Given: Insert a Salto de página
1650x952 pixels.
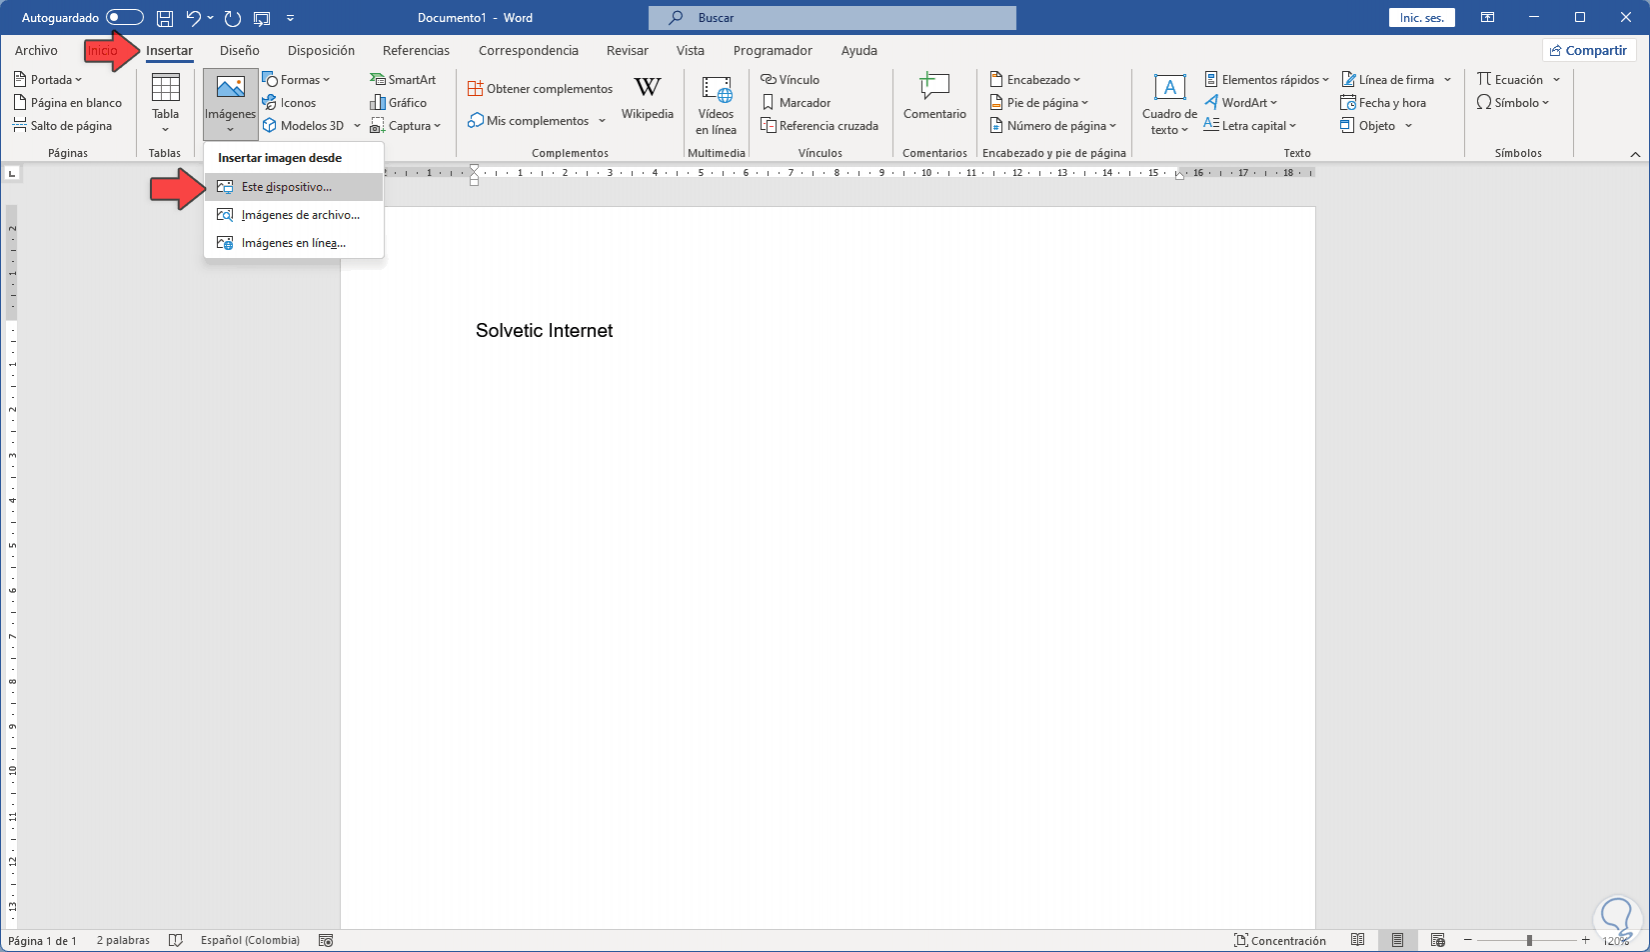Looking at the screenshot, I should coord(63,126).
